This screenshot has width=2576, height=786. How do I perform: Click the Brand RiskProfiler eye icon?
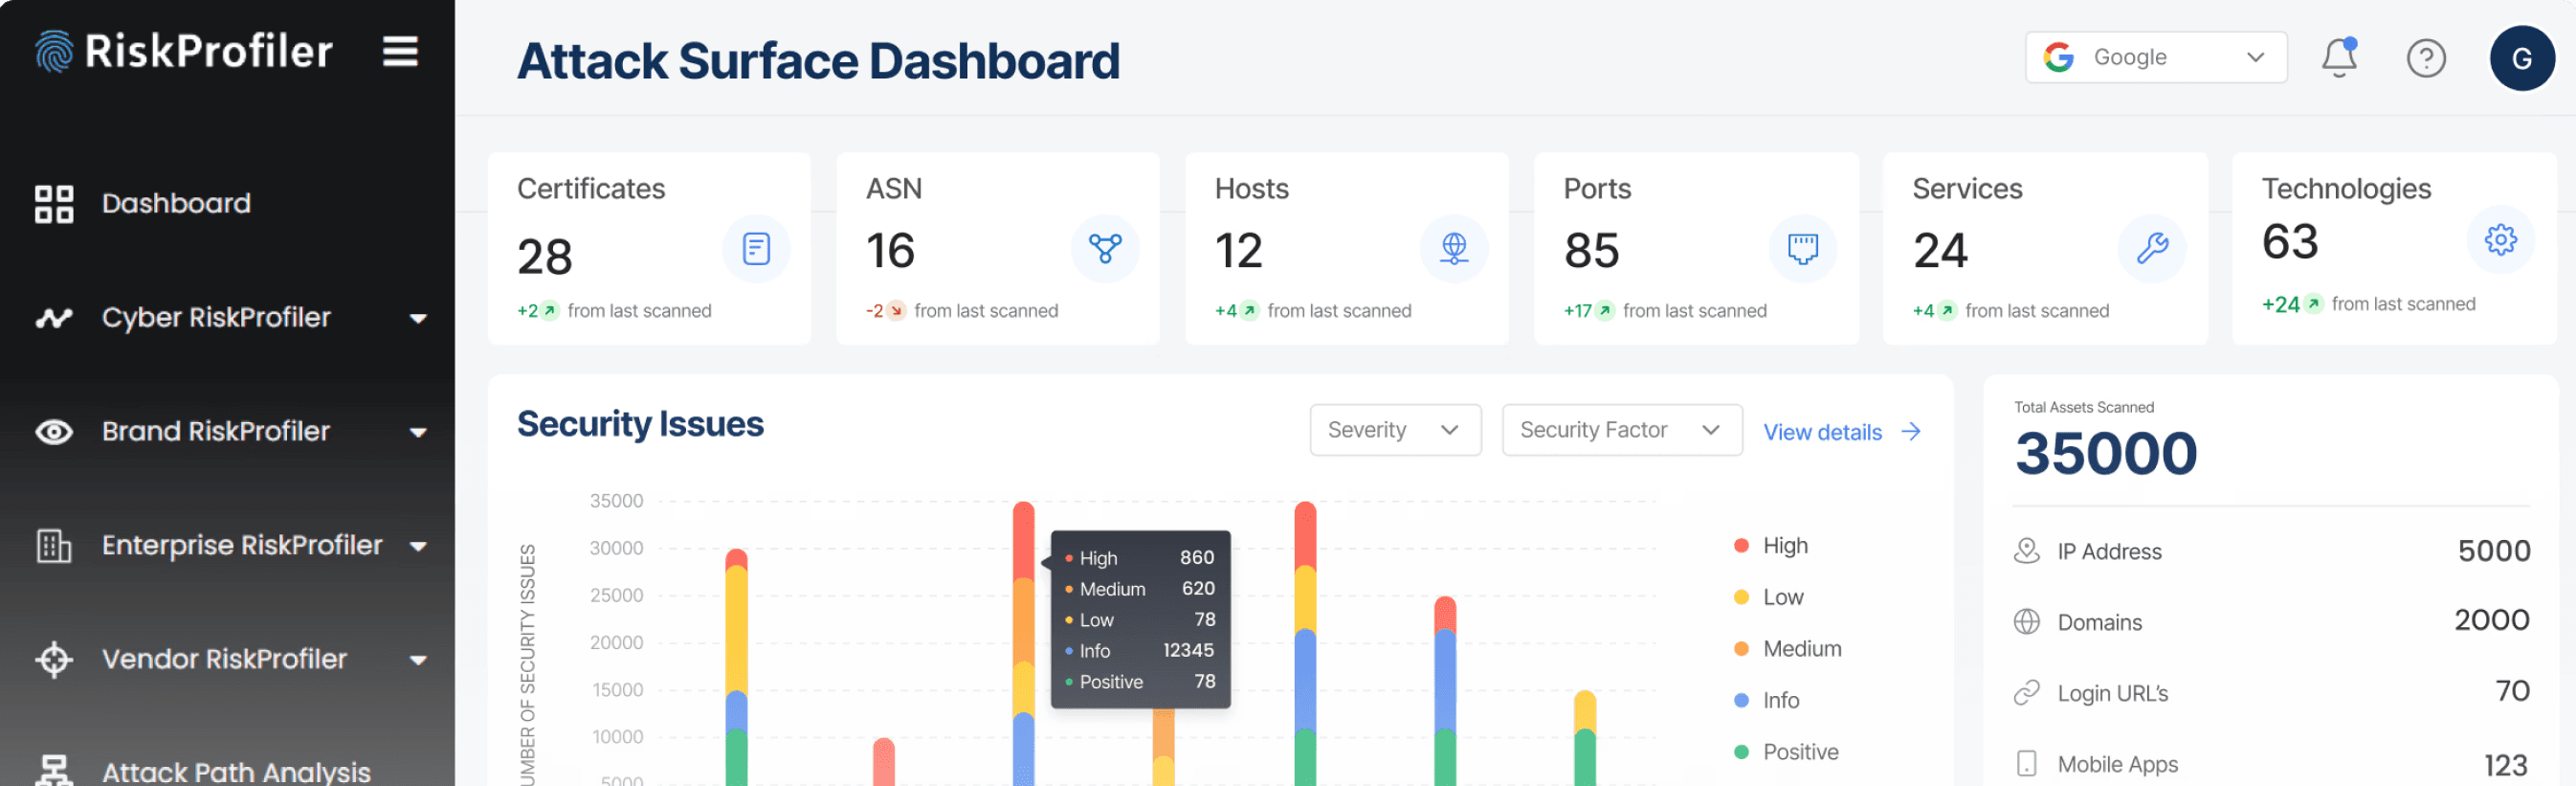click(54, 432)
